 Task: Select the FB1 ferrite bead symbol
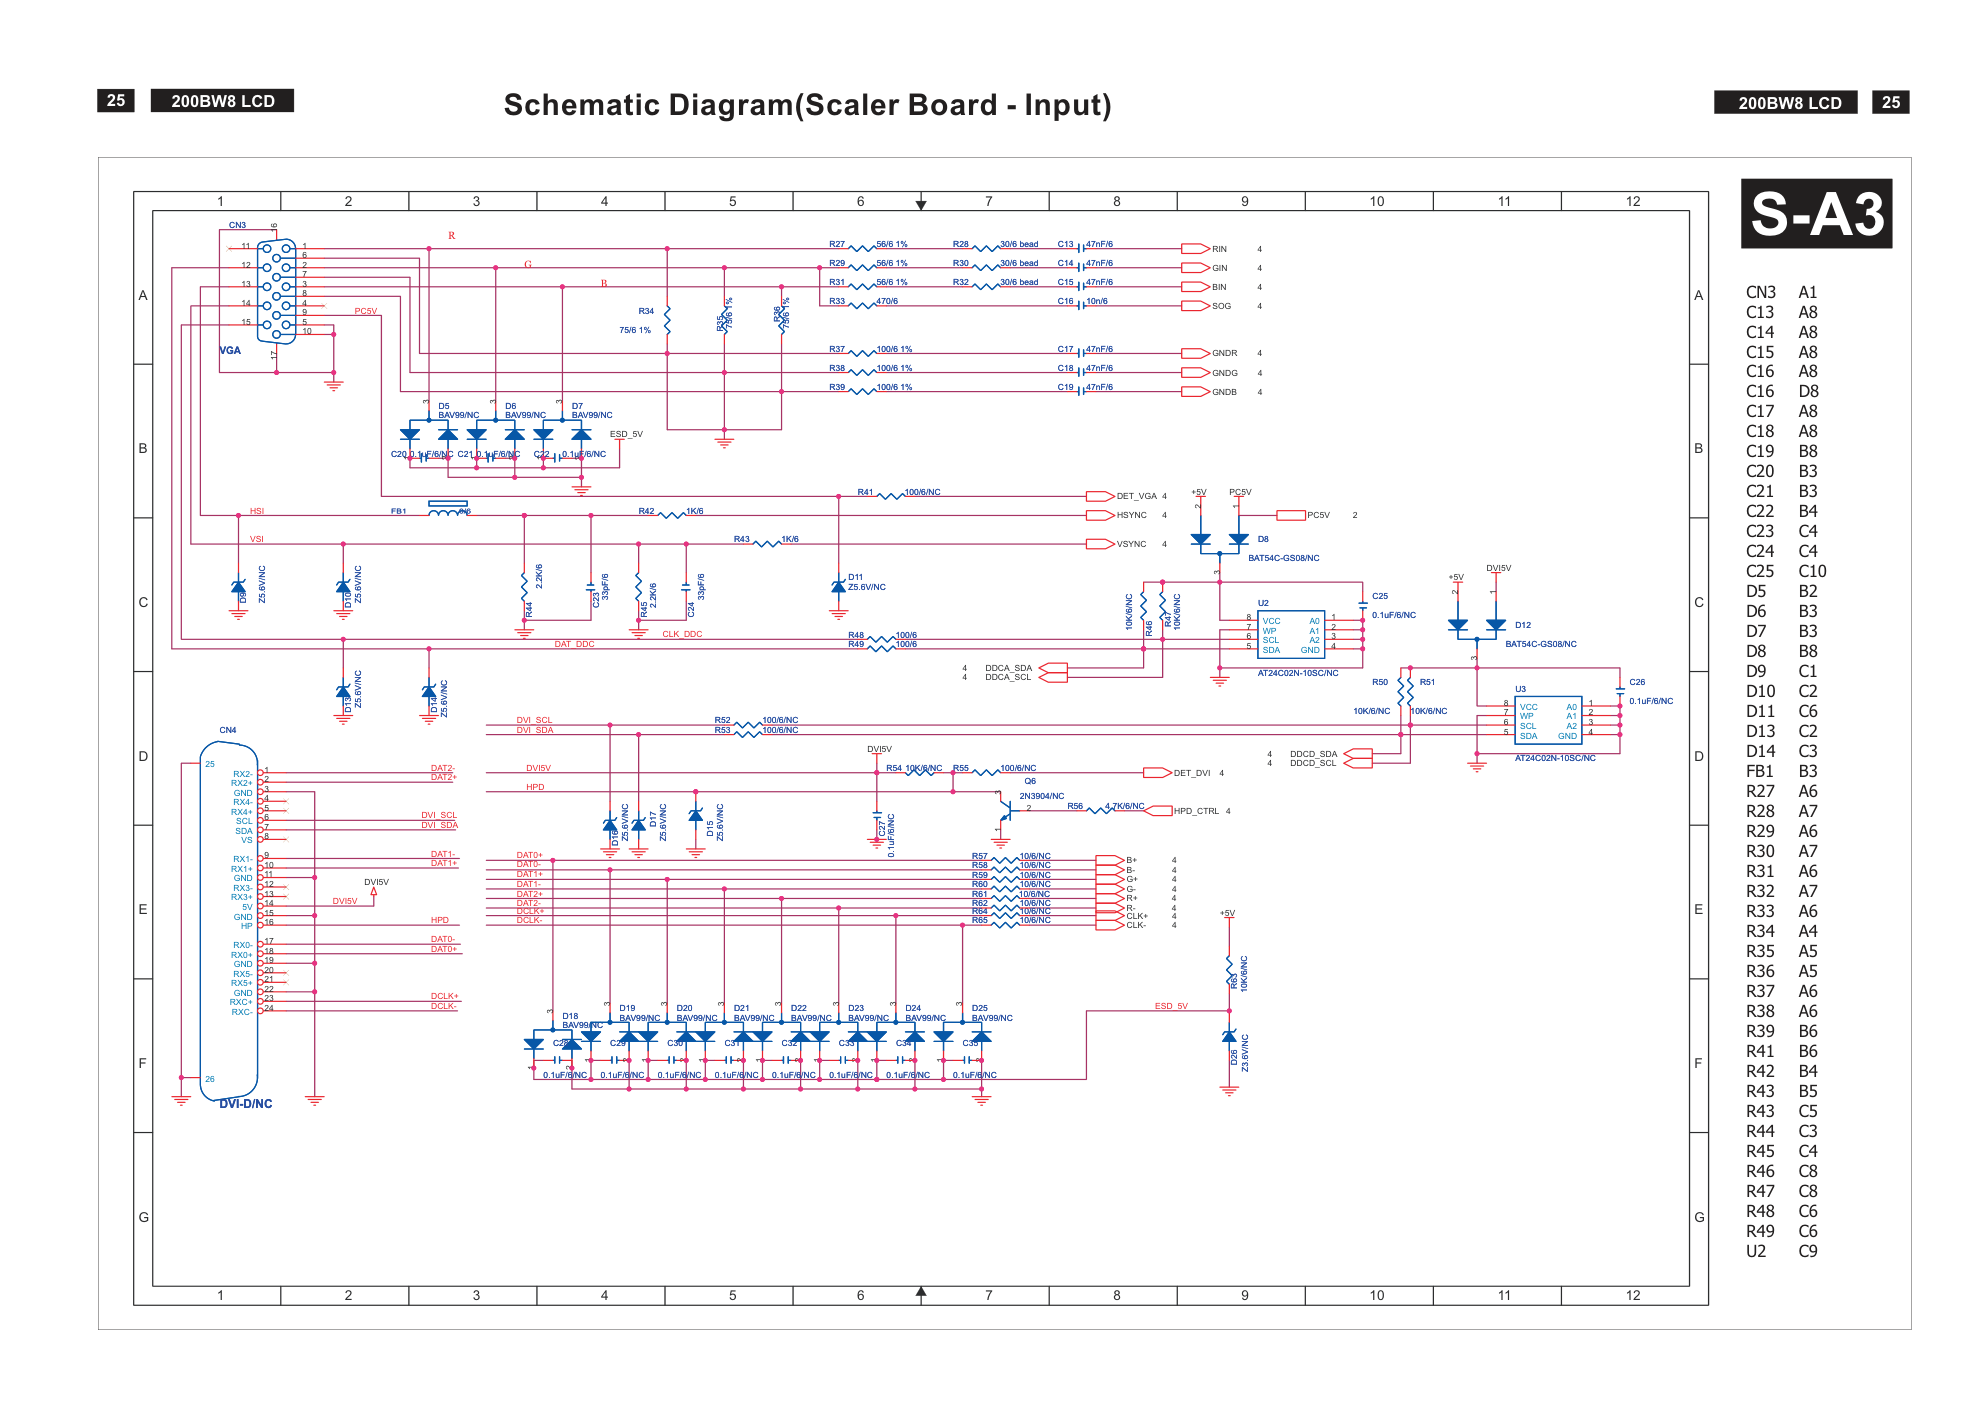(447, 509)
